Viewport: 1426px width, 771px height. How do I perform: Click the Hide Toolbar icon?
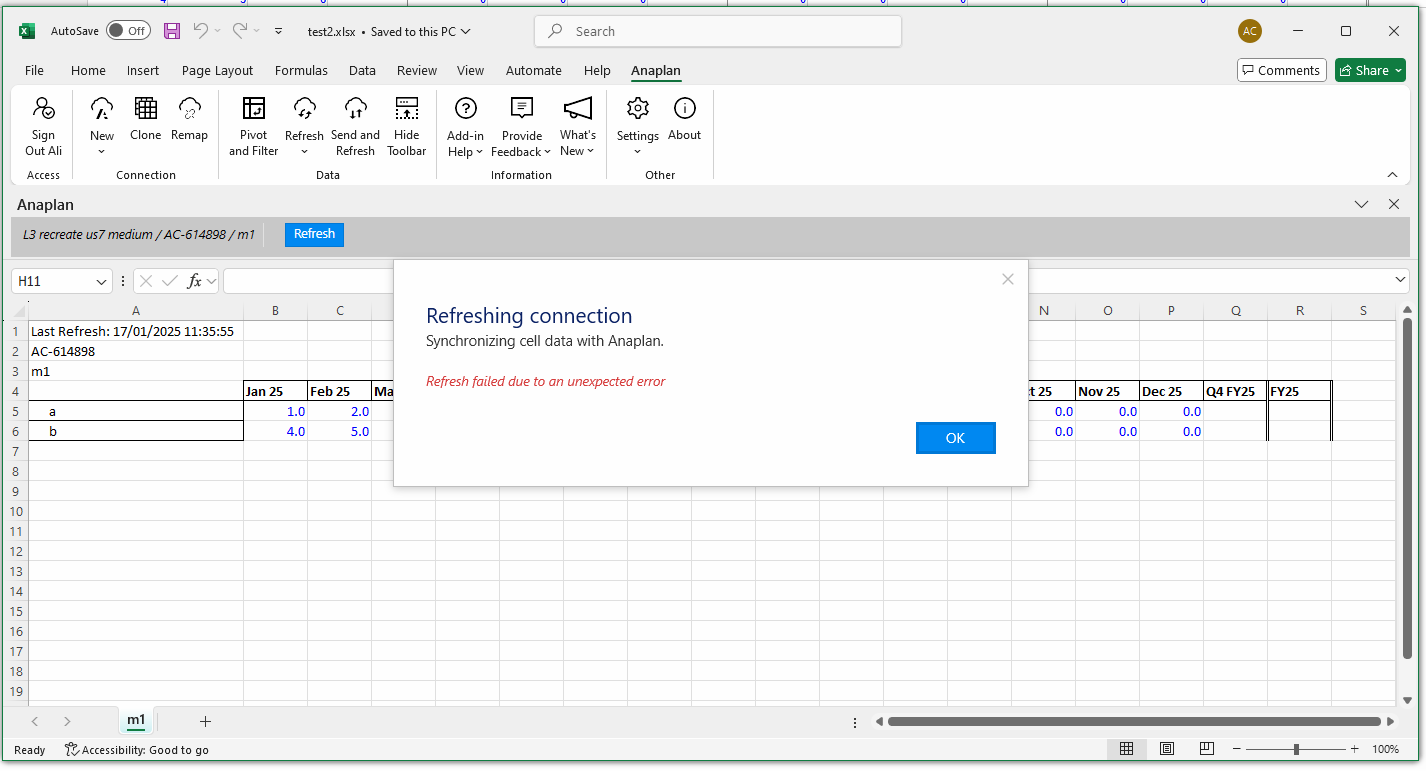click(406, 110)
